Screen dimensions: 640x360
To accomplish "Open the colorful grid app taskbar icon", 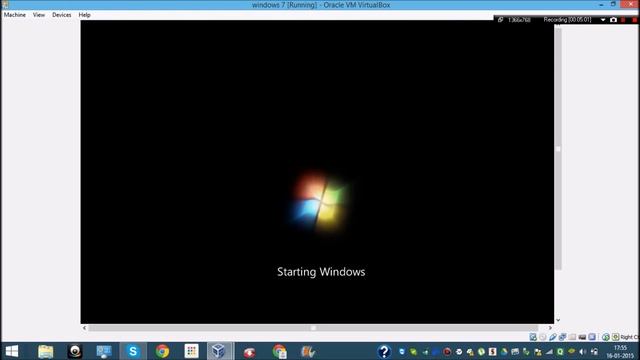I will coord(191,351).
